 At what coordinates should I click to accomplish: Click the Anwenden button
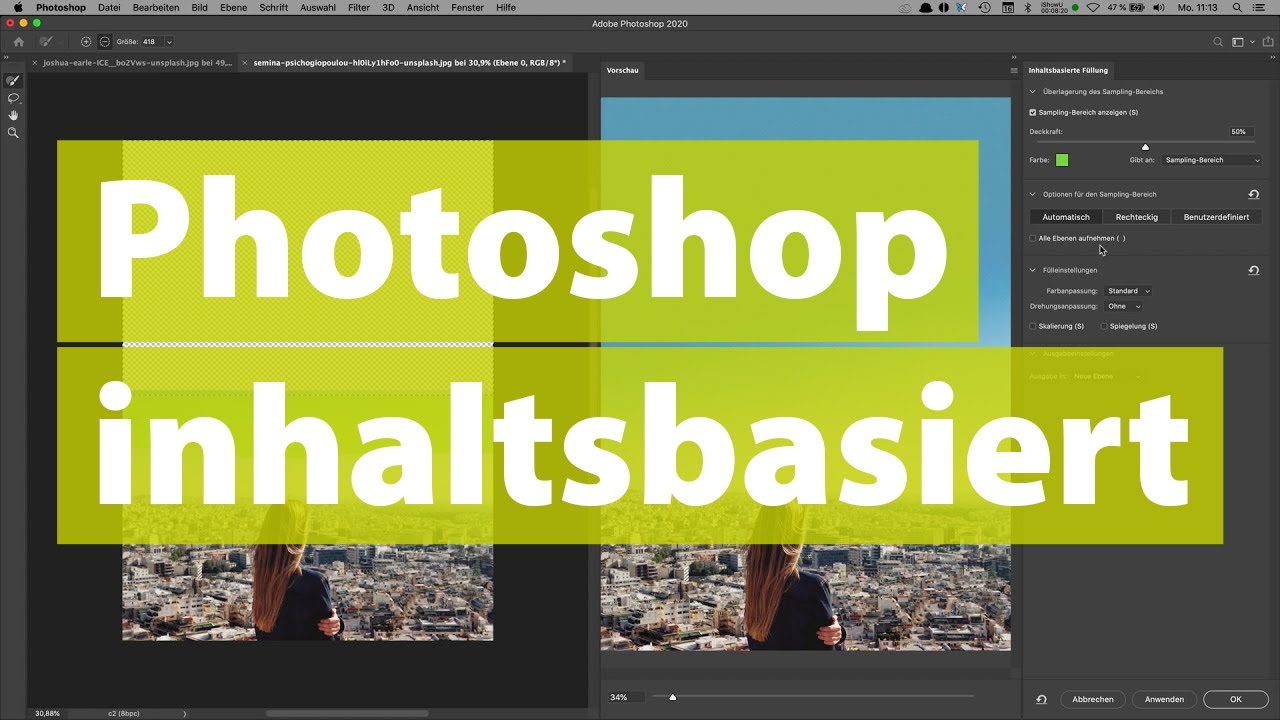pos(1164,699)
